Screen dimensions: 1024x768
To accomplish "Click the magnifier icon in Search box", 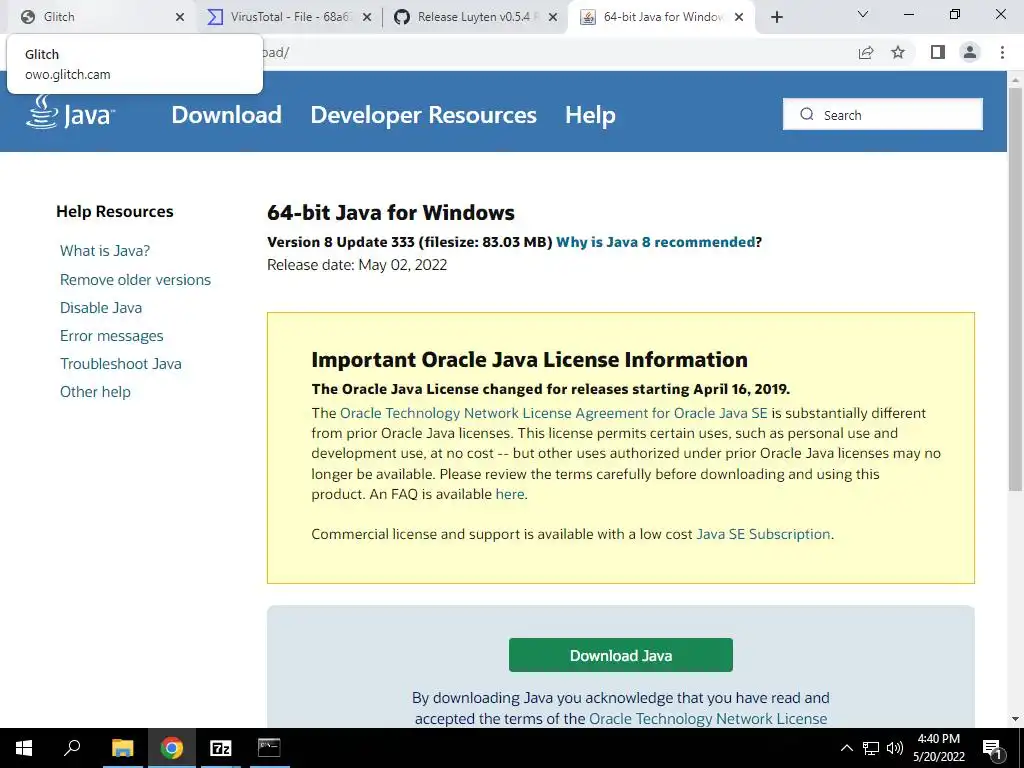I will click(x=807, y=114).
